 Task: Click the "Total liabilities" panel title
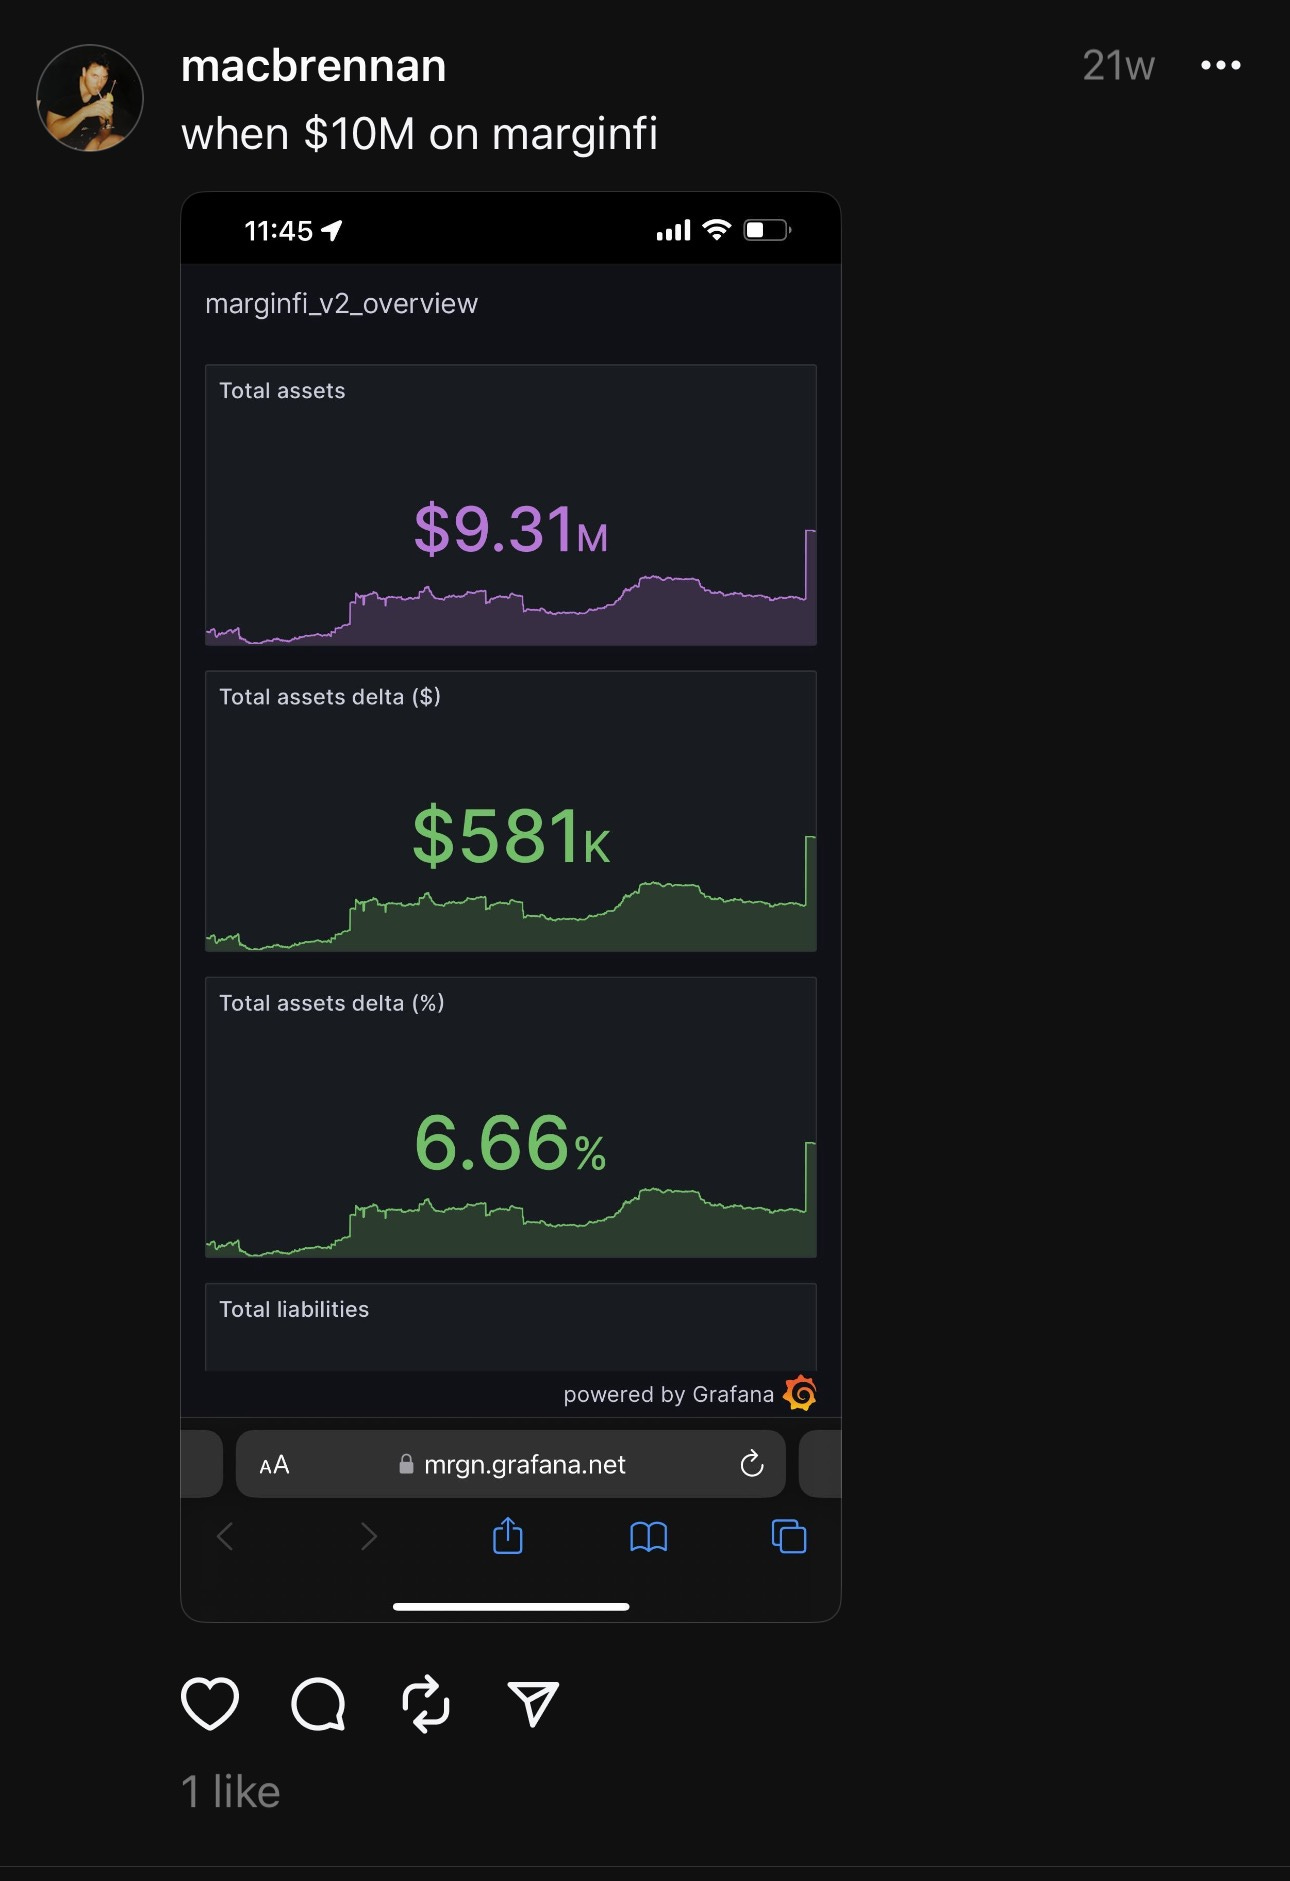pyautogui.click(x=294, y=1309)
